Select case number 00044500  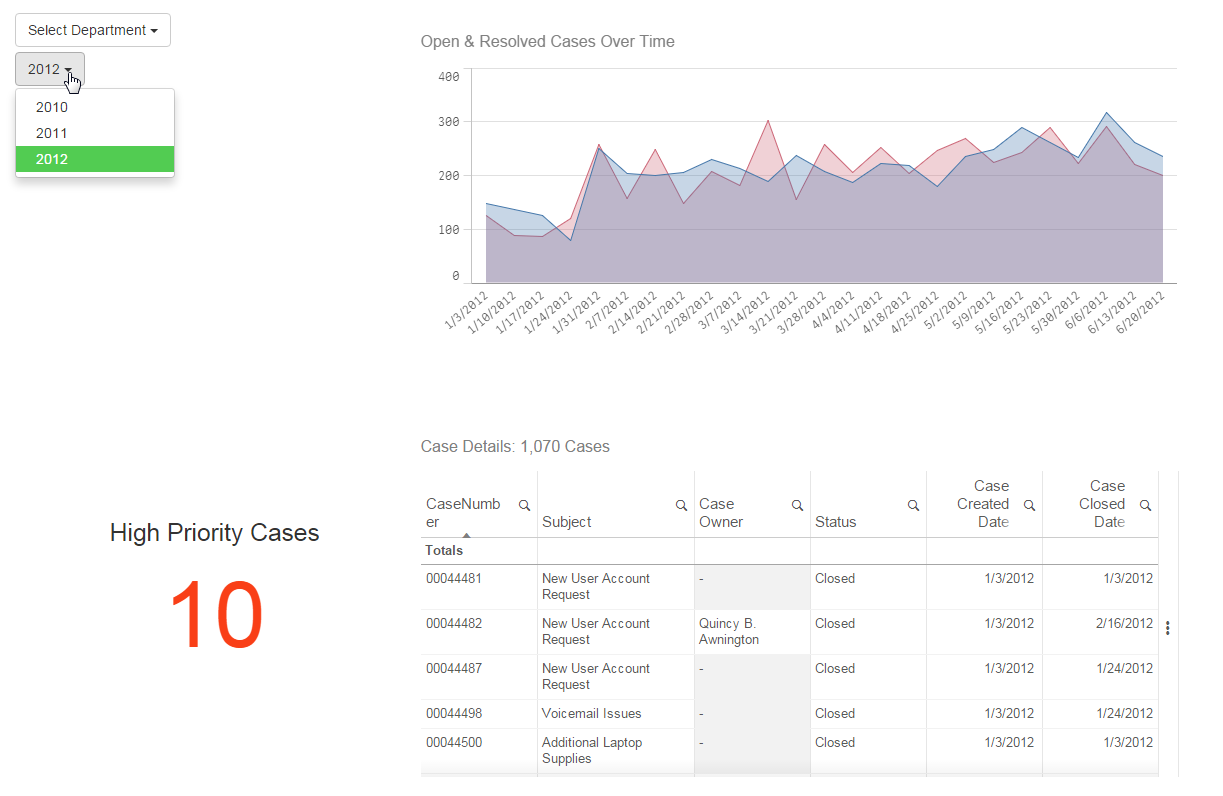454,742
